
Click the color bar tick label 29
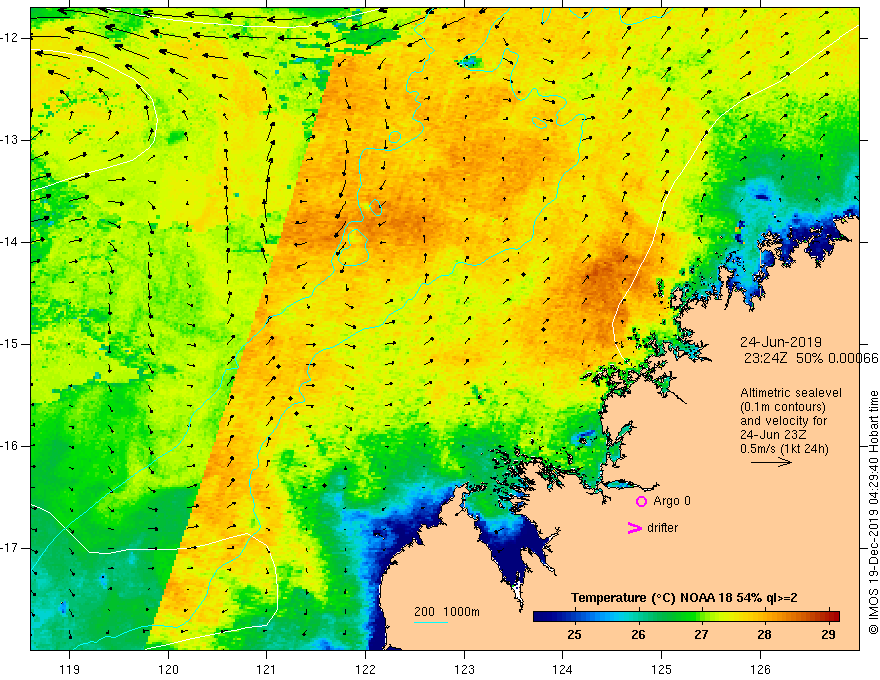(828, 635)
